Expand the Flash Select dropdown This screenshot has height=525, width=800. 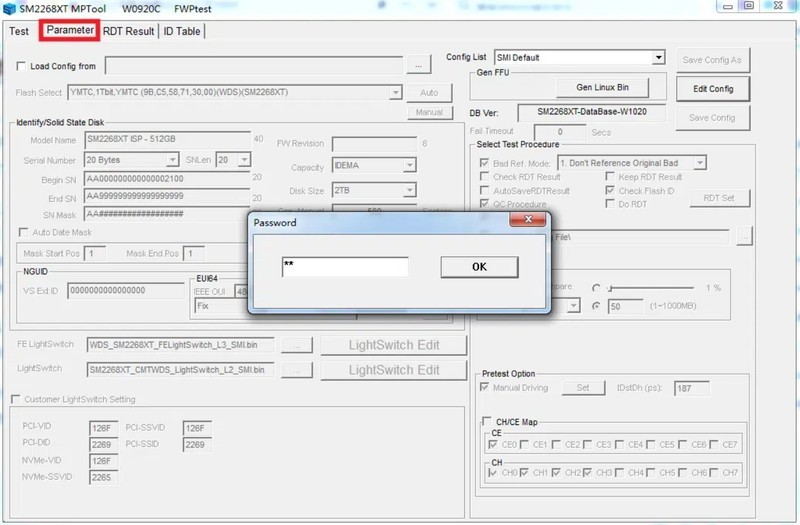coord(395,92)
